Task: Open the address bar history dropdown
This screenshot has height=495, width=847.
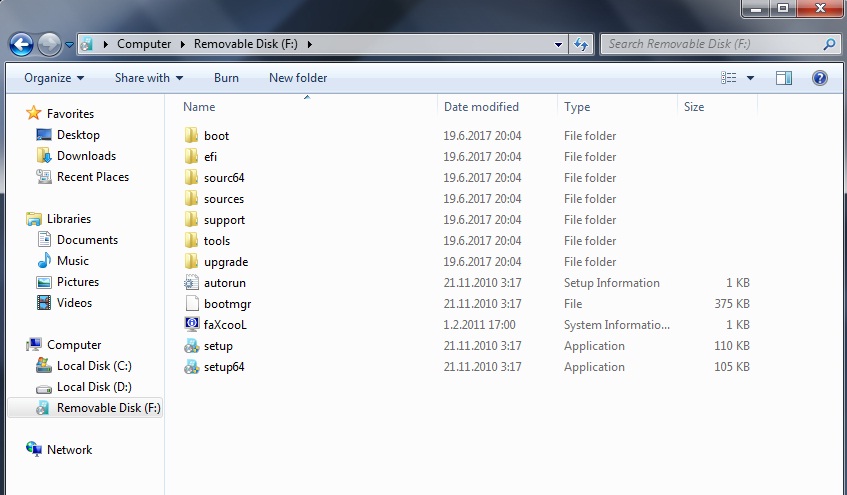Action: pyautogui.click(x=558, y=44)
